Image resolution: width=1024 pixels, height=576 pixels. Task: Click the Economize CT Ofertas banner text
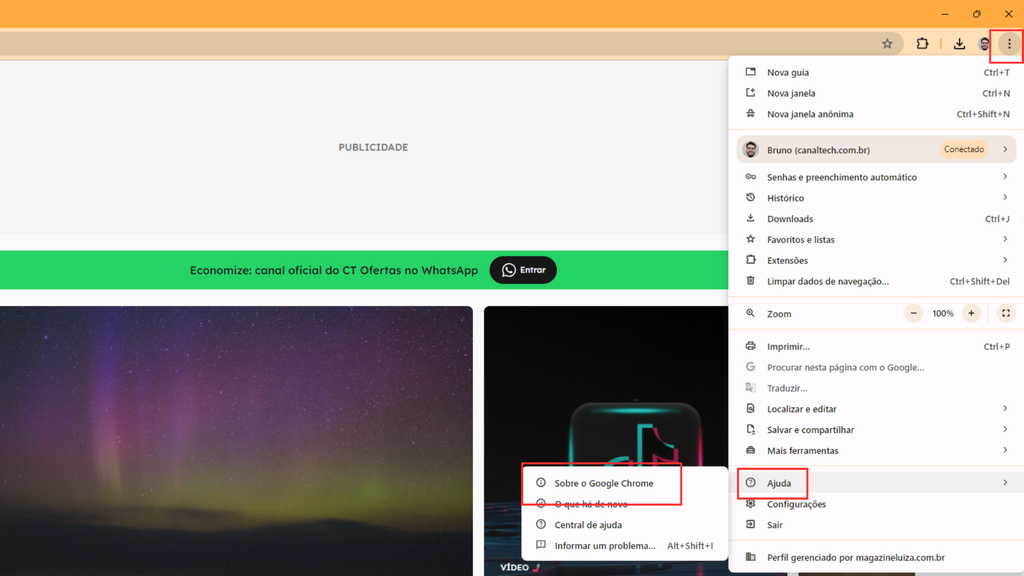tap(334, 270)
